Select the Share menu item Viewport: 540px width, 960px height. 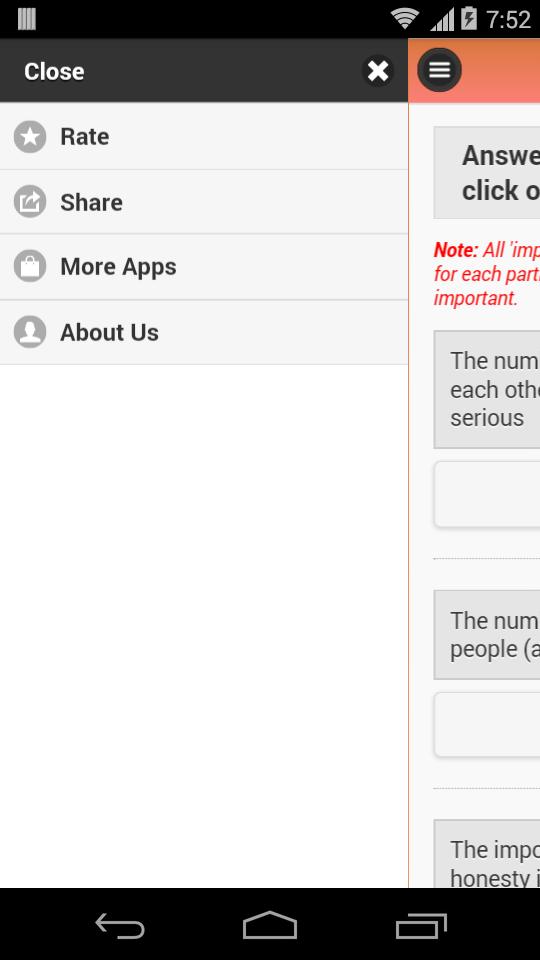pos(204,202)
